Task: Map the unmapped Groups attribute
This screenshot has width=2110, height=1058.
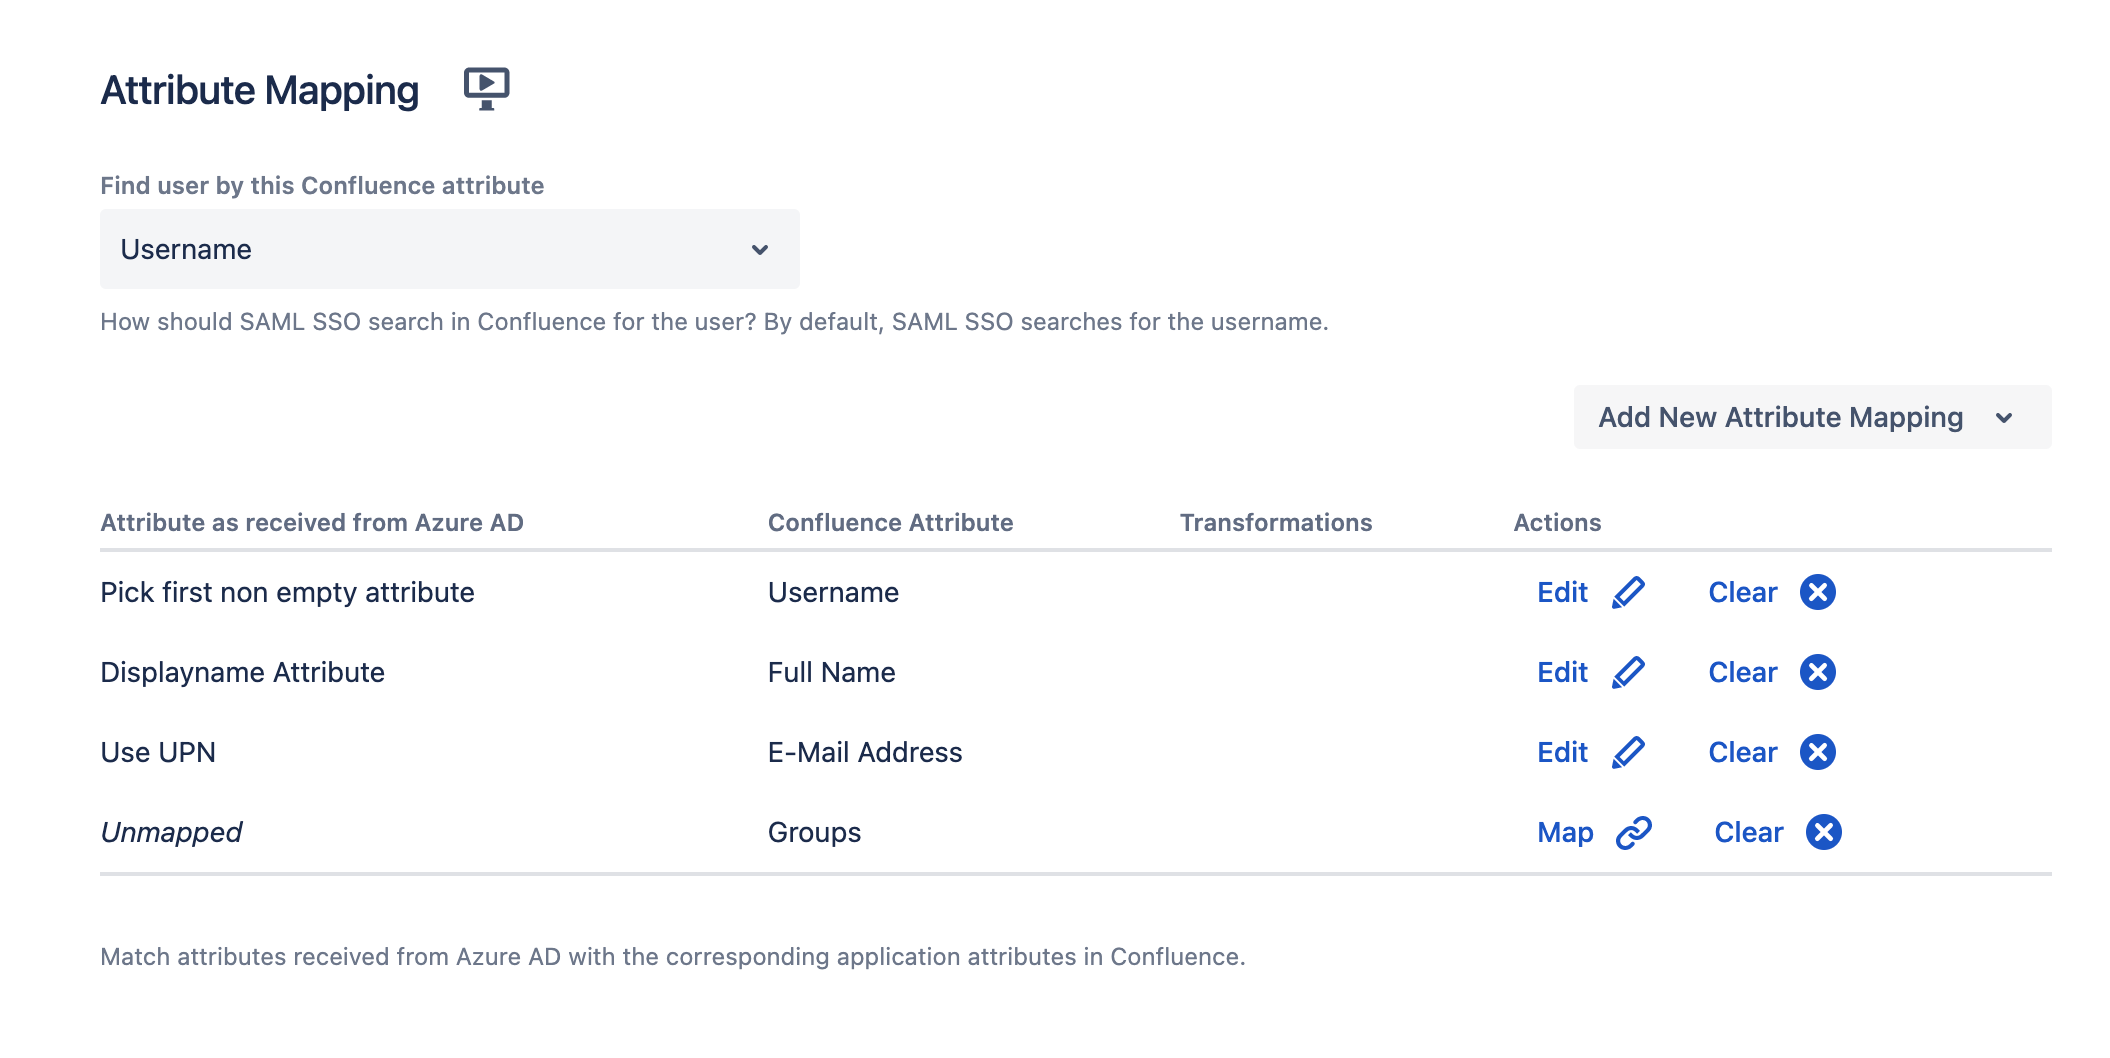Action: click(x=1565, y=832)
